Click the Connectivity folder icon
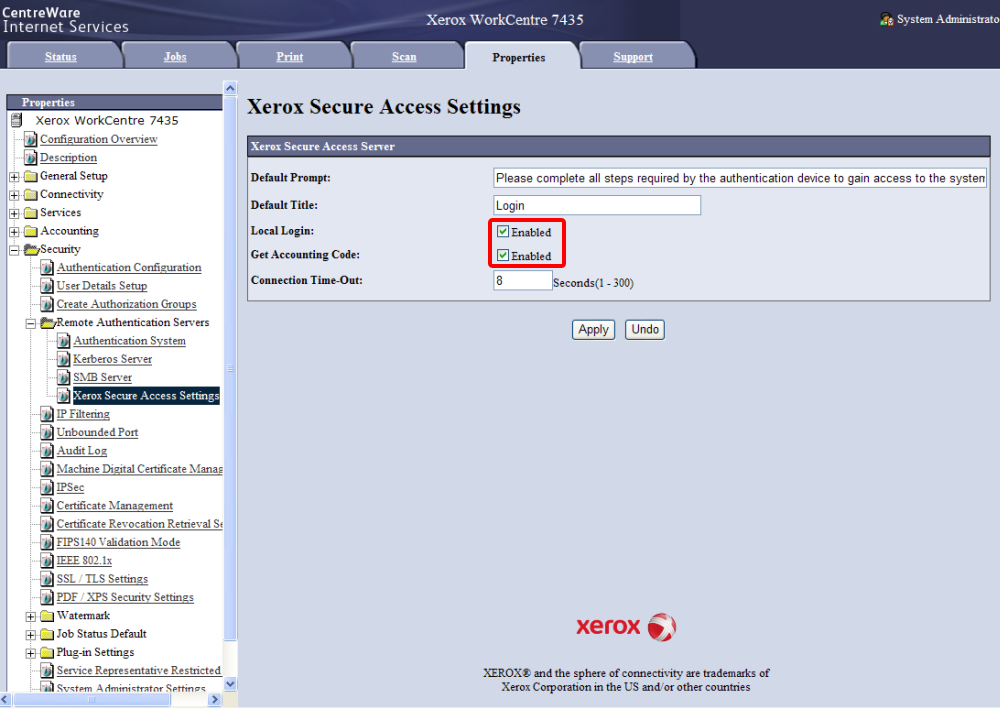 point(31,195)
